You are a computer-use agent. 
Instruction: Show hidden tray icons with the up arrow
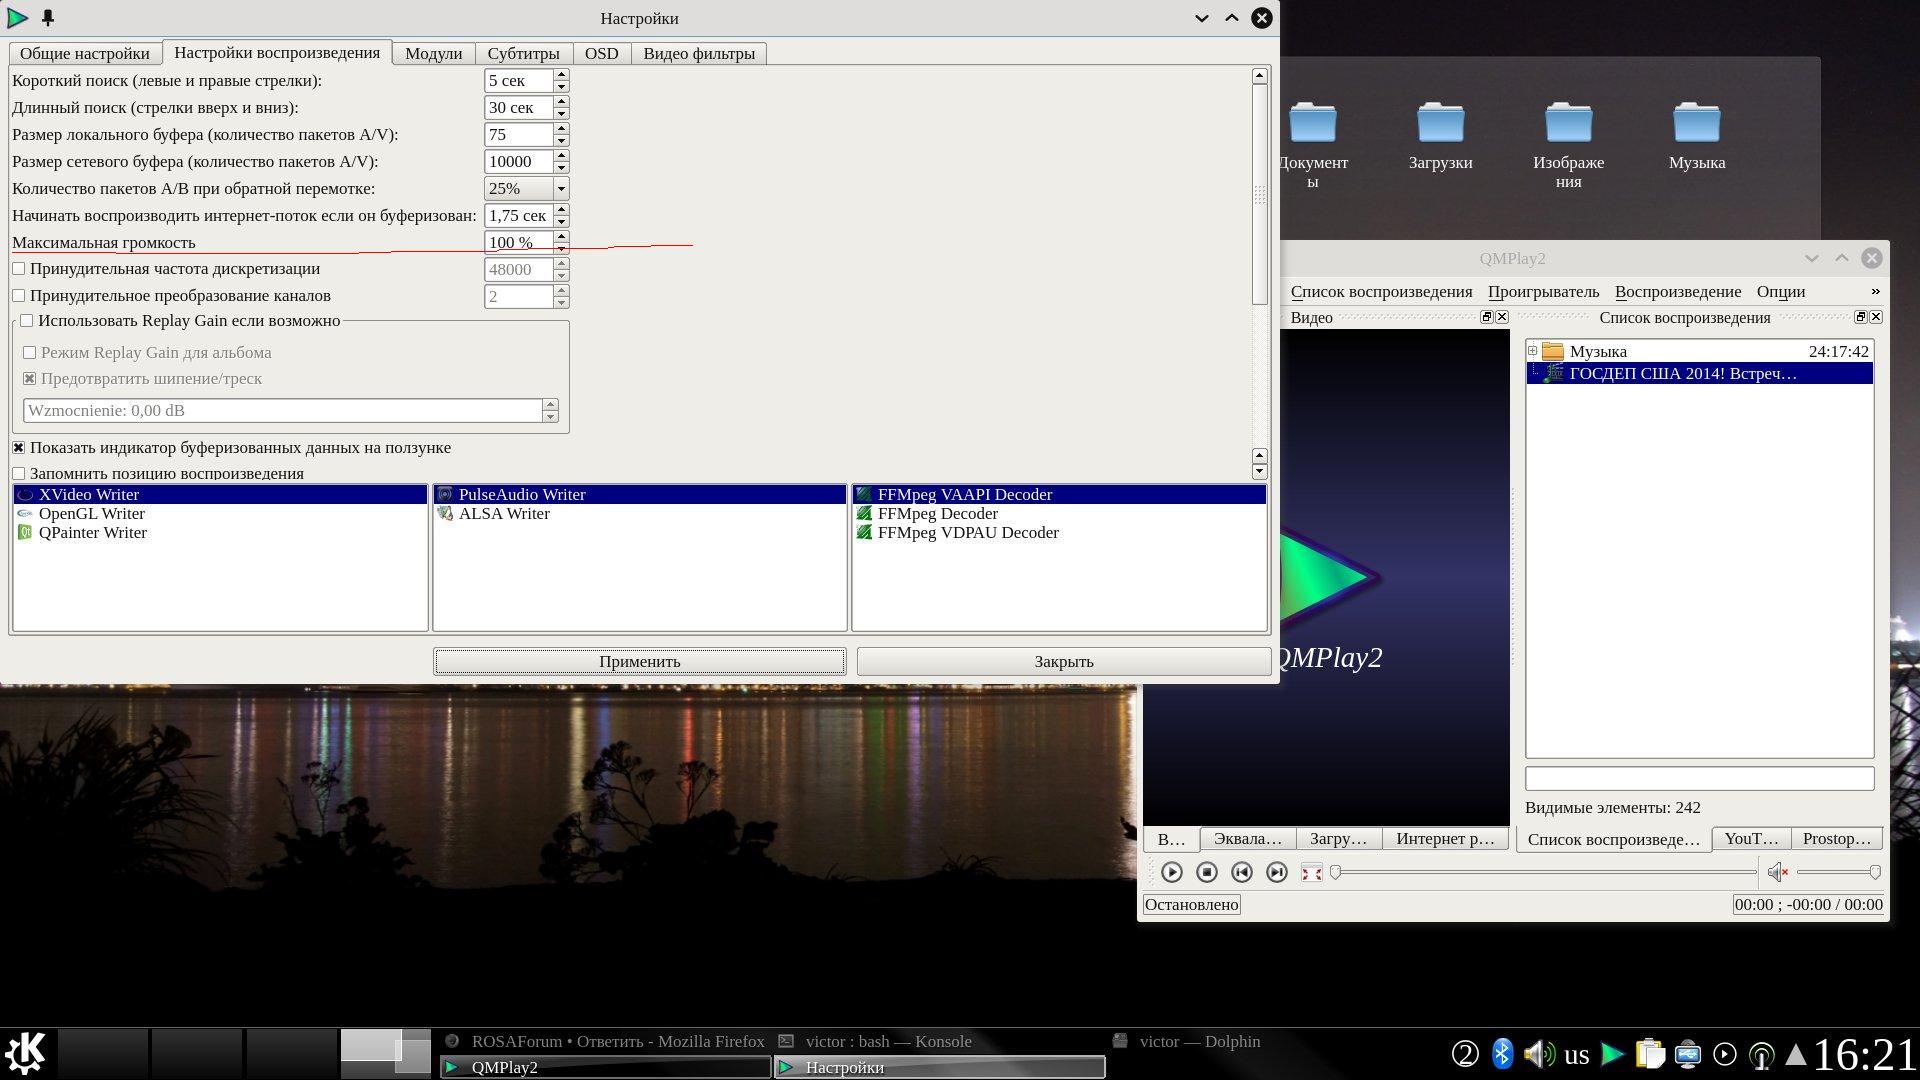1795,1054
